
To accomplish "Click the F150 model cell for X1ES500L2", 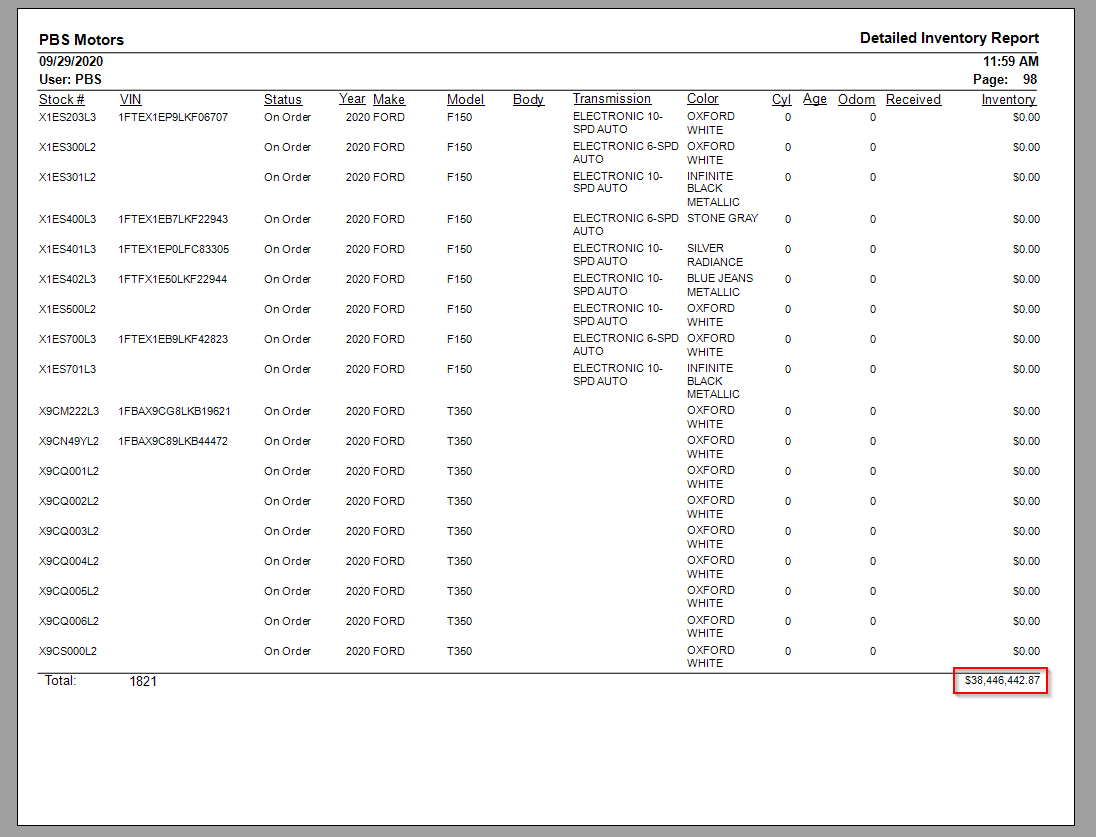I will 459,310.
